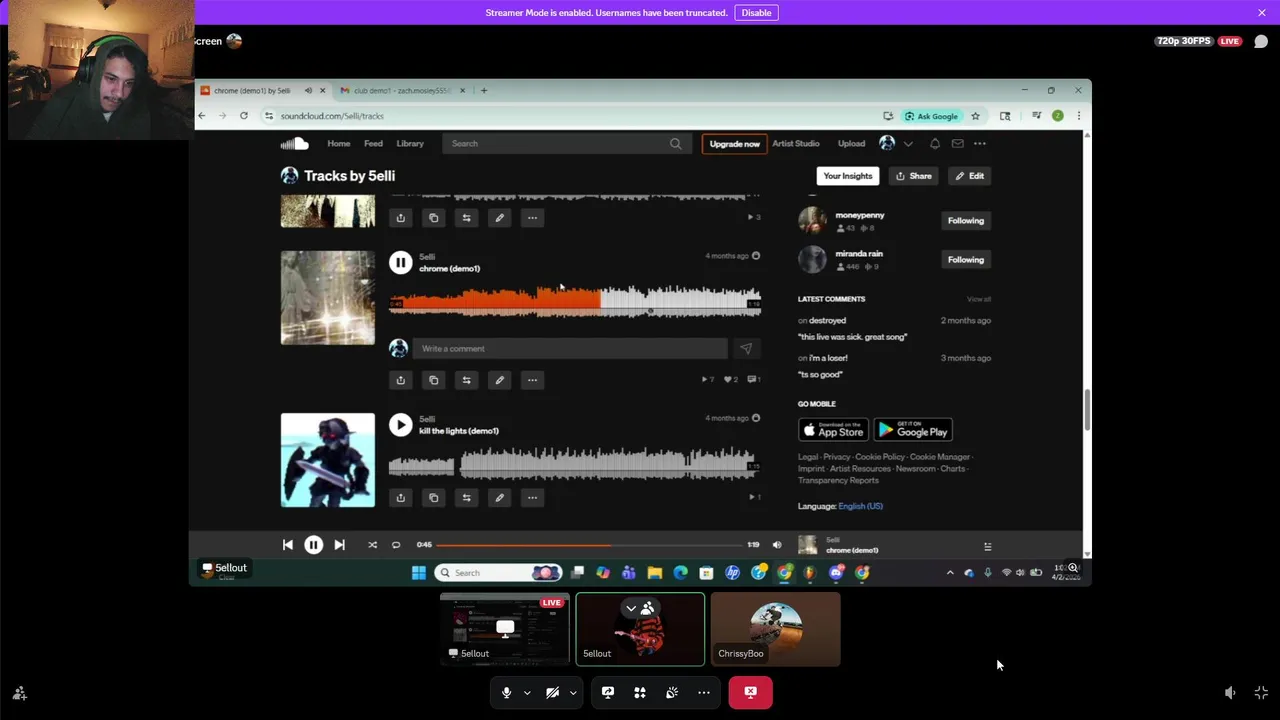Image resolution: width=1280 pixels, height=720 pixels.
Task: Open File Explorer from shared taskbar
Action: [655, 573]
